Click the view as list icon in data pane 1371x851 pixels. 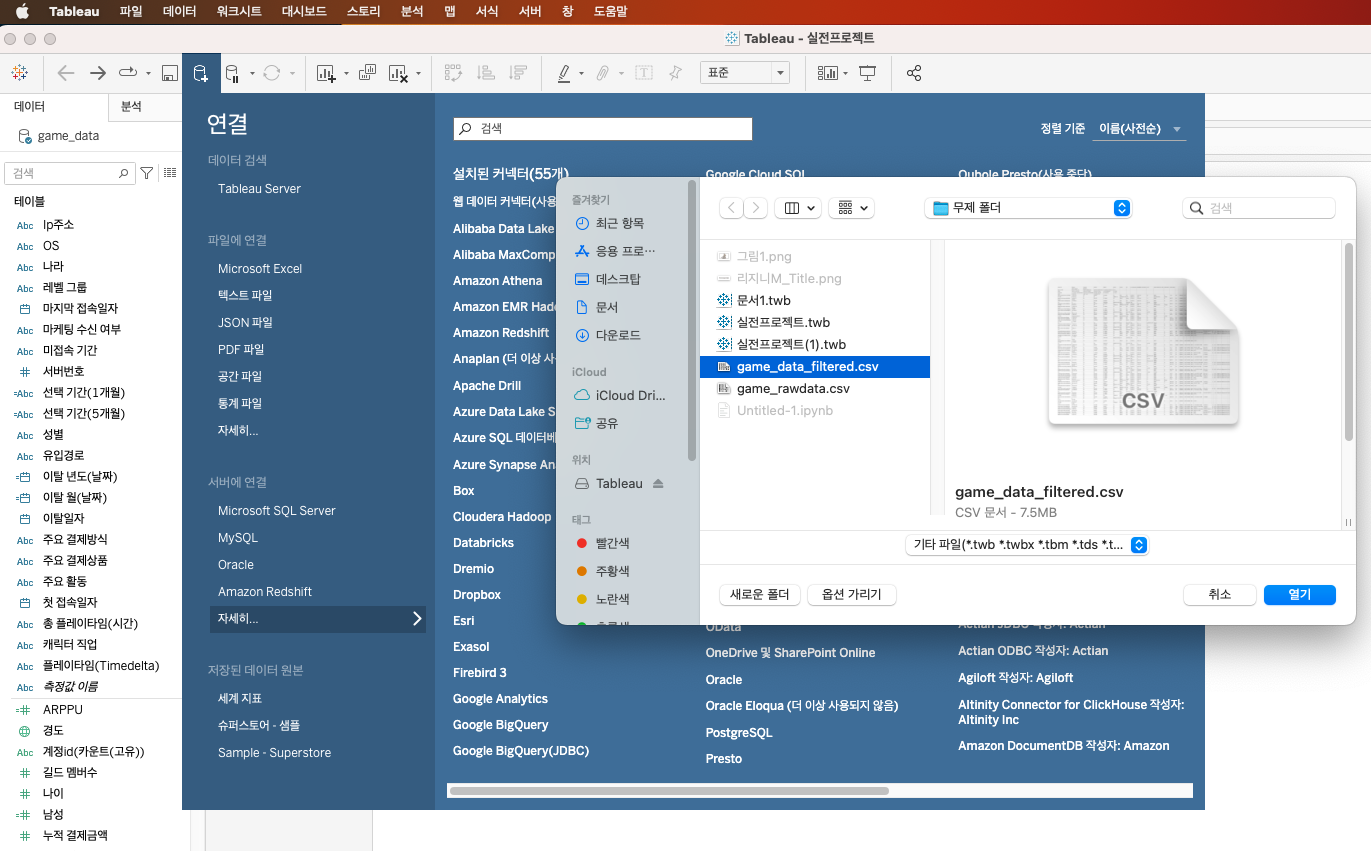coord(170,173)
